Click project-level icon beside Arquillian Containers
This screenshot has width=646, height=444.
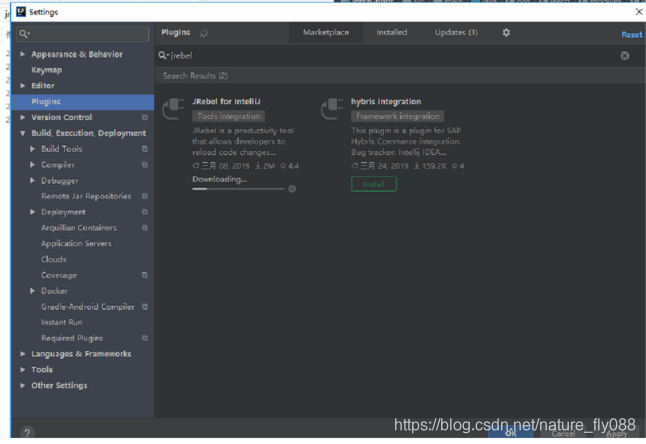click(x=145, y=227)
